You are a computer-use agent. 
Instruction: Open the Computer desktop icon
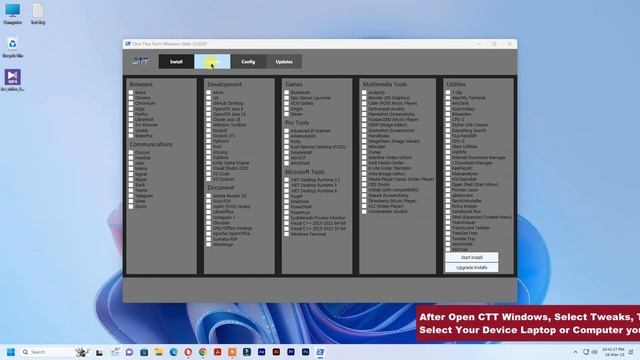13,14
